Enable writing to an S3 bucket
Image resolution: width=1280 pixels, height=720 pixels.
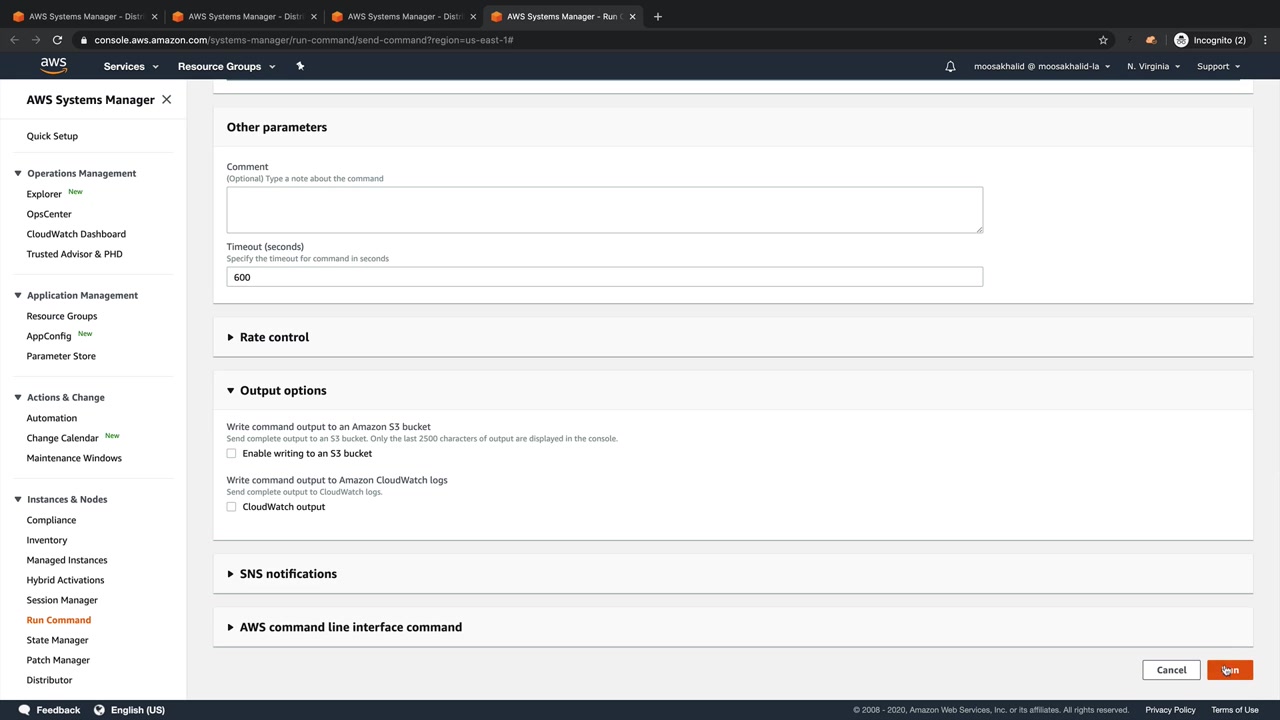click(x=231, y=453)
